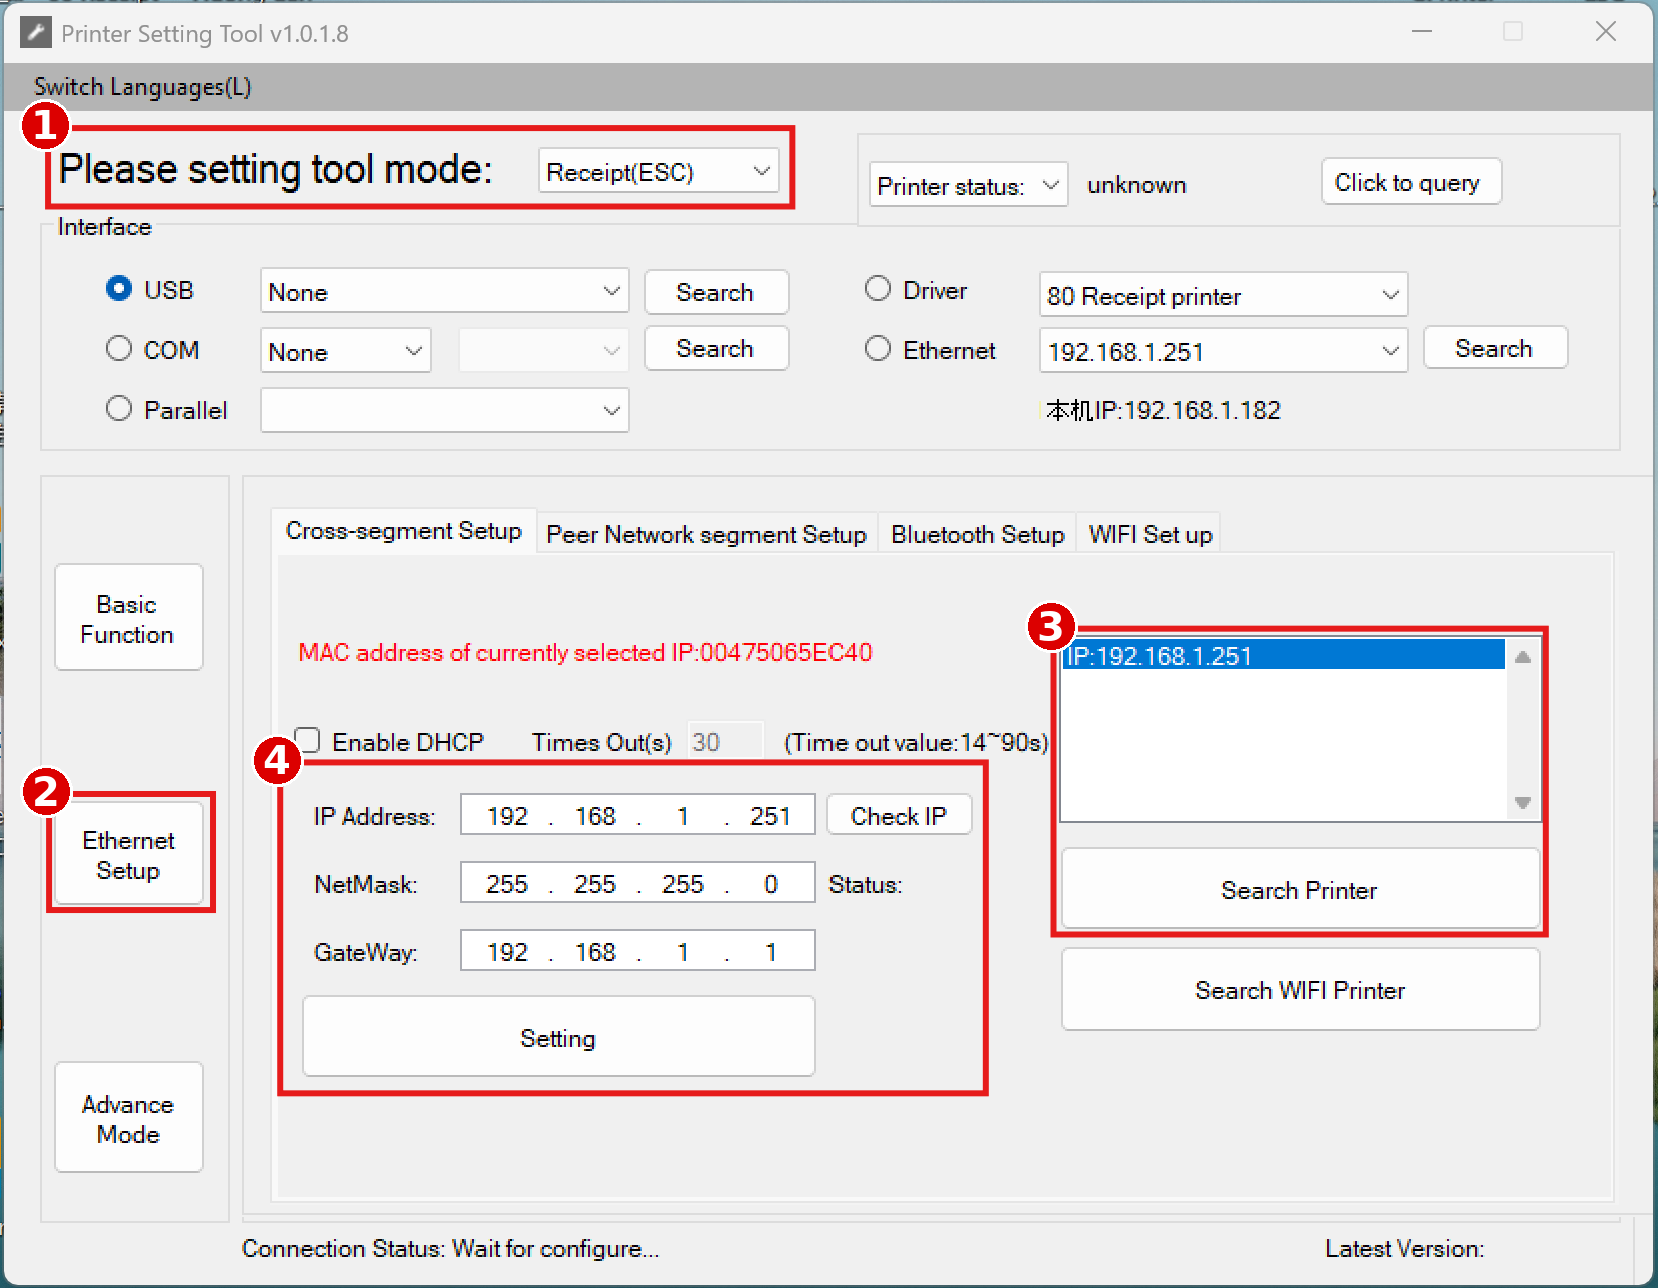The height and width of the screenshot is (1288, 1658).
Task: Open the Switch Languages(L) menu
Action: pyautogui.click(x=142, y=87)
